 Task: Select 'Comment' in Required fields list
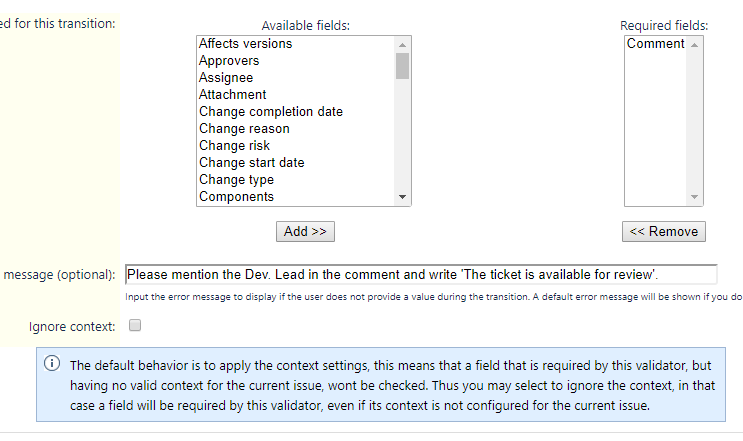tap(656, 44)
